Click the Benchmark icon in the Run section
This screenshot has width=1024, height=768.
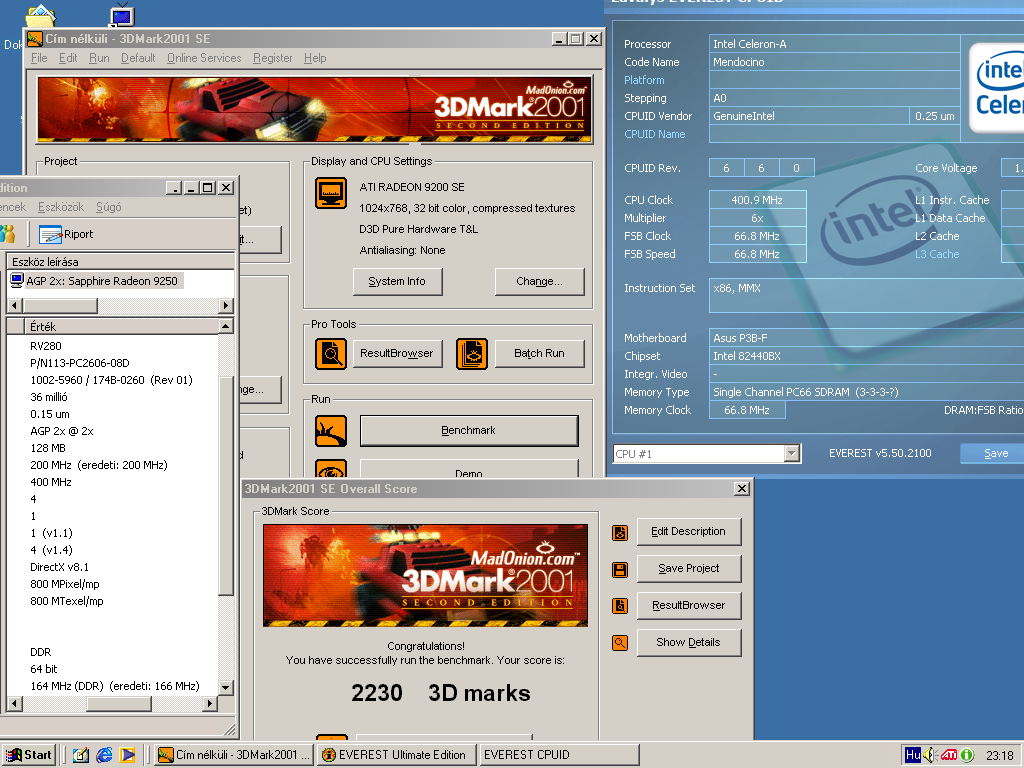click(330, 430)
